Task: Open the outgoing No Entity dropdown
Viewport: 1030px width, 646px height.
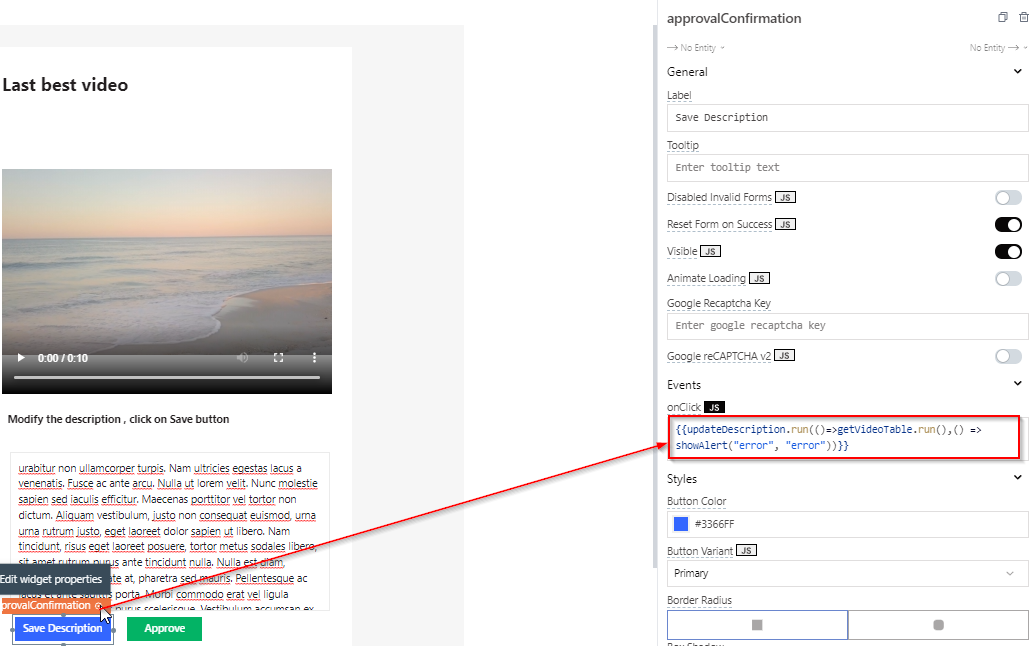Action: (x=998, y=47)
